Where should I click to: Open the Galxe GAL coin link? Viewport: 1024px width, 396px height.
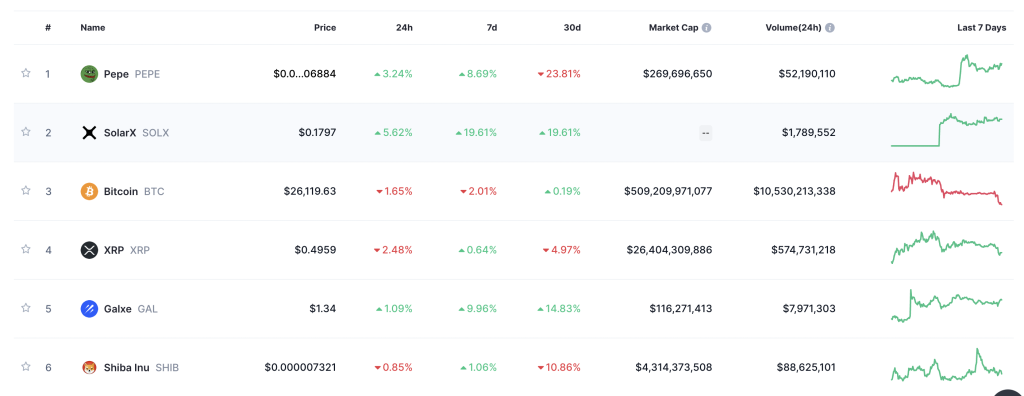click(119, 308)
